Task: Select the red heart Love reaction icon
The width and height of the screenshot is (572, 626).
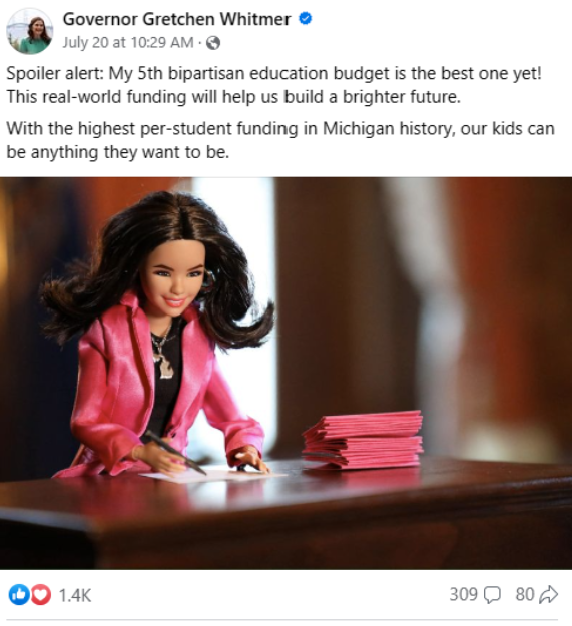Action: coord(40,595)
